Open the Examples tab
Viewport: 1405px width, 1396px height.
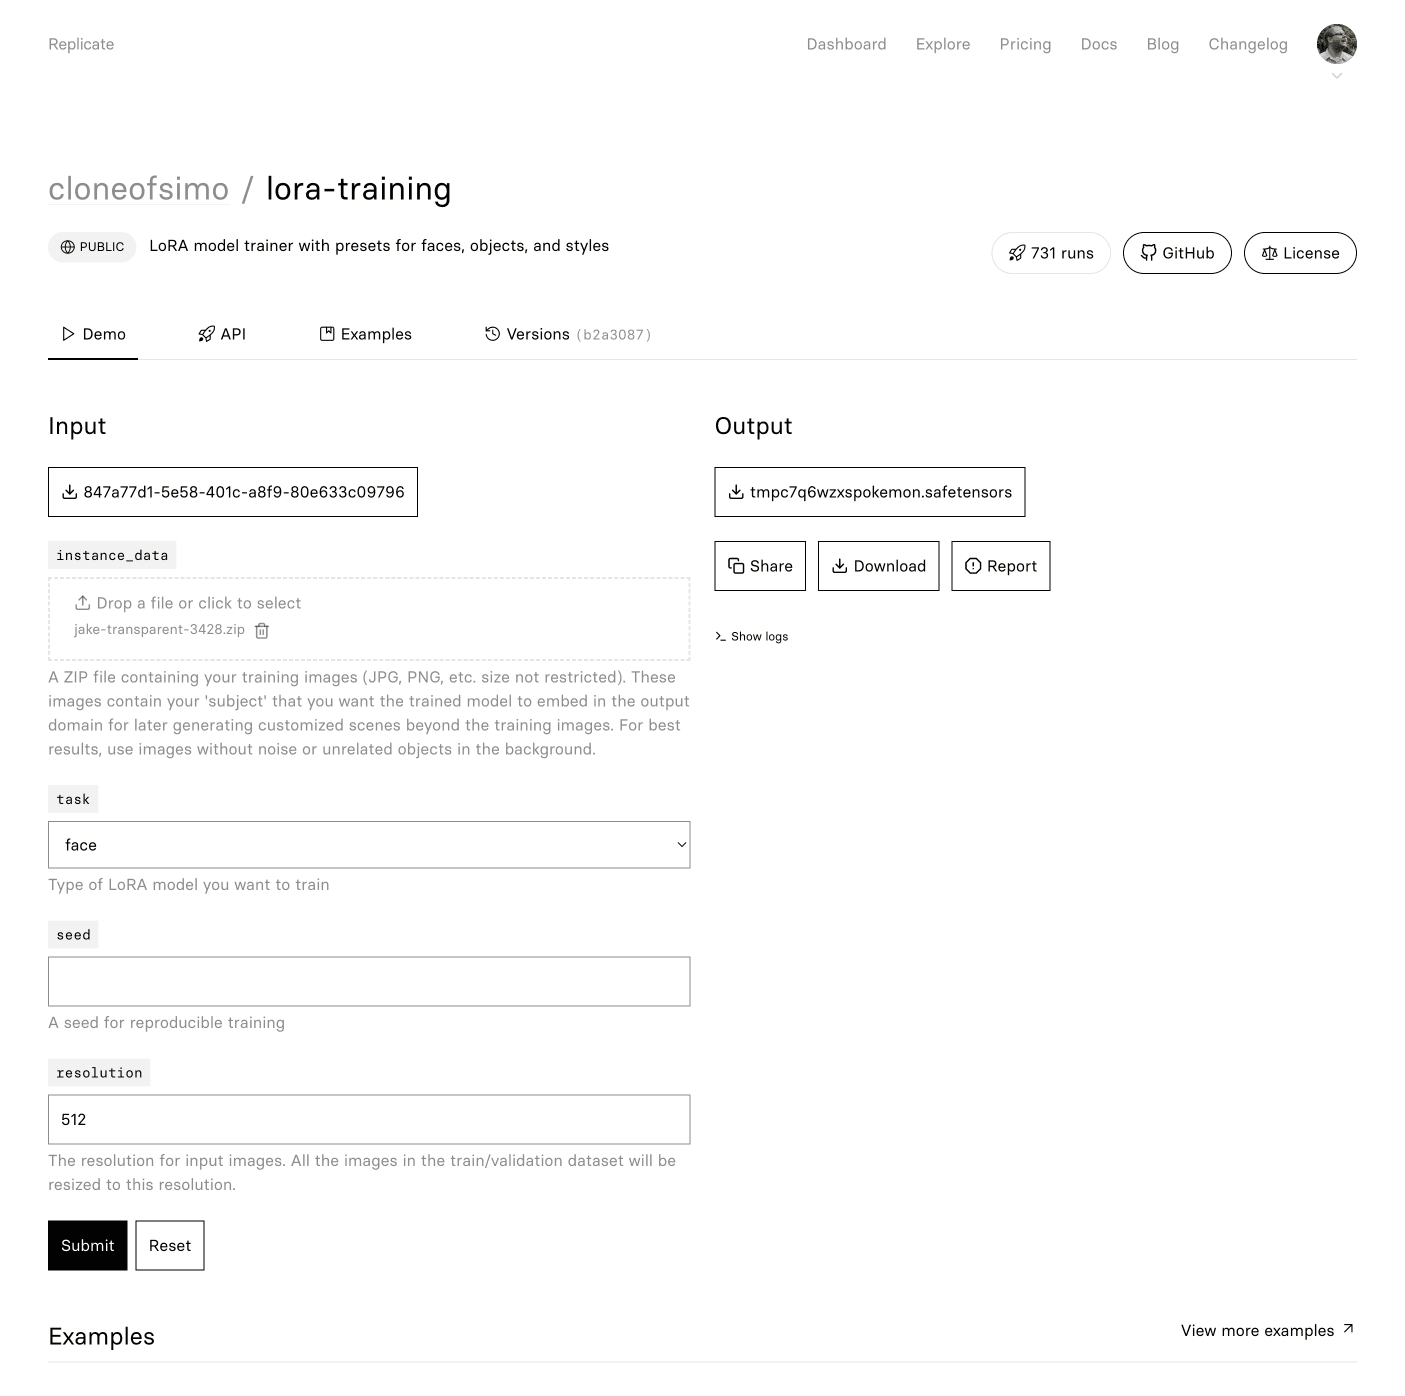coord(366,334)
